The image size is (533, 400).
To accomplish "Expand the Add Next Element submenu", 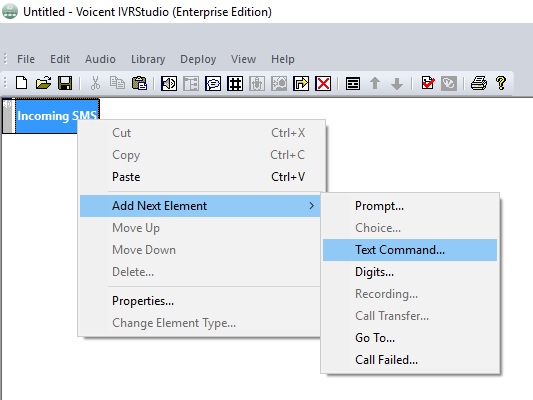I will click(x=201, y=206).
